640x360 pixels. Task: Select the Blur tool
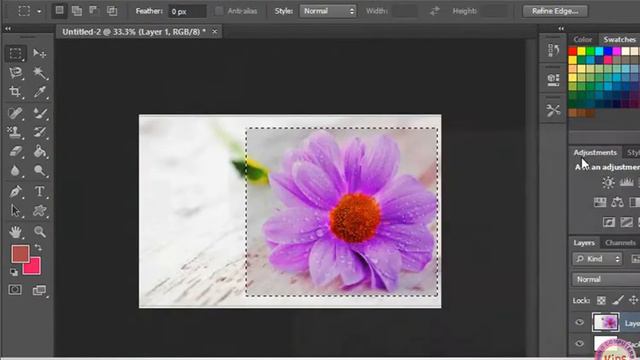[x=16, y=170]
